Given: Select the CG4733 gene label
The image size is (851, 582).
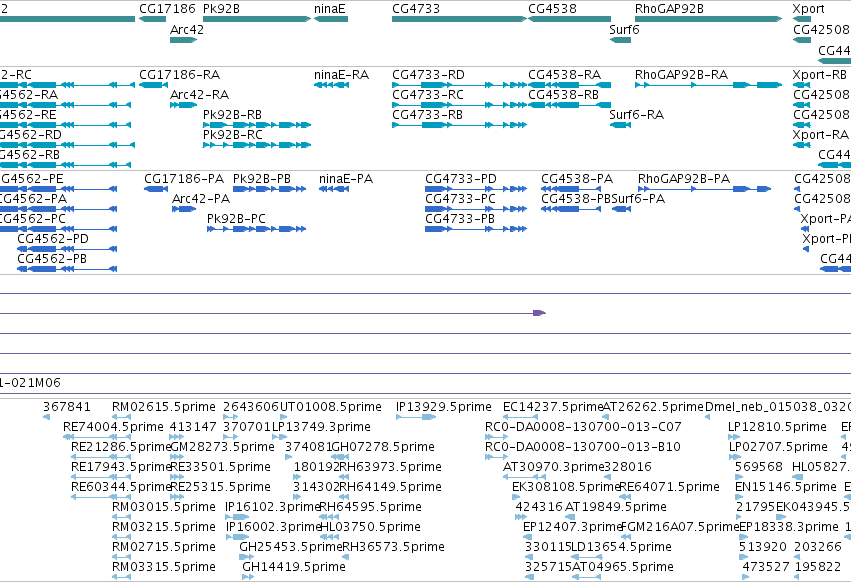Looking at the screenshot, I should pyautogui.click(x=416, y=9).
